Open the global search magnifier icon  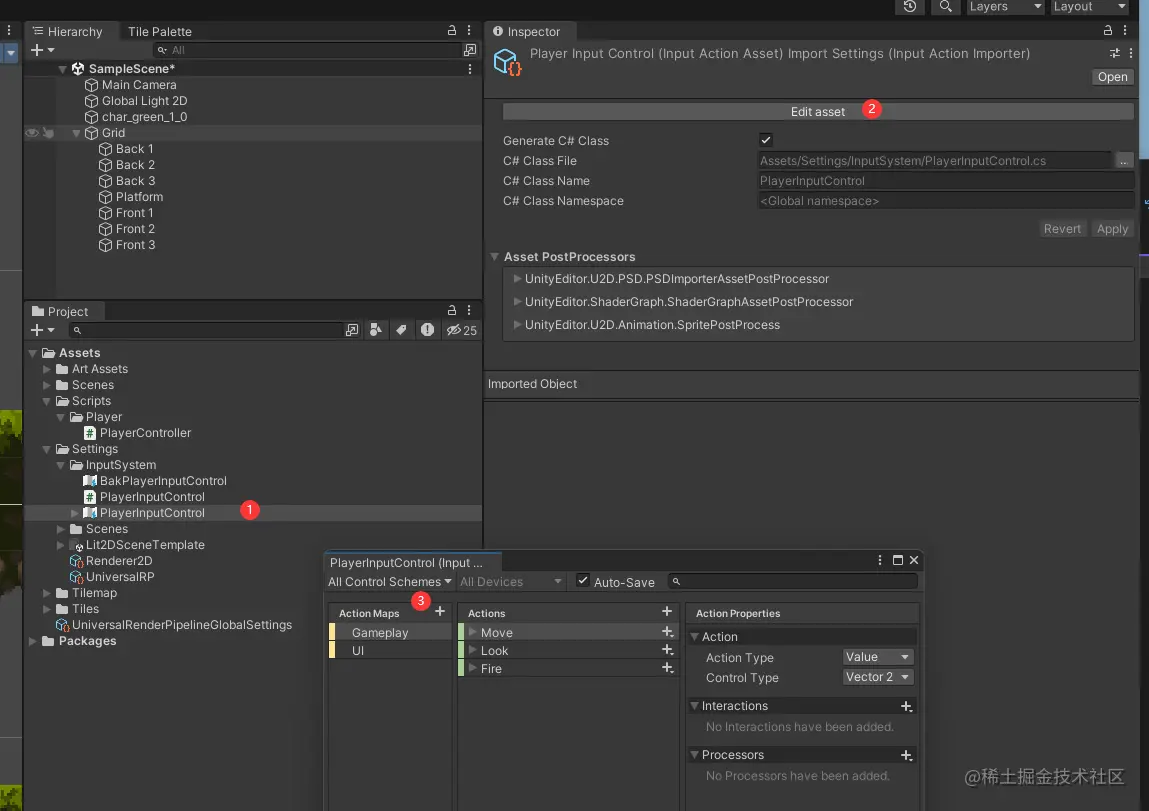tap(945, 7)
